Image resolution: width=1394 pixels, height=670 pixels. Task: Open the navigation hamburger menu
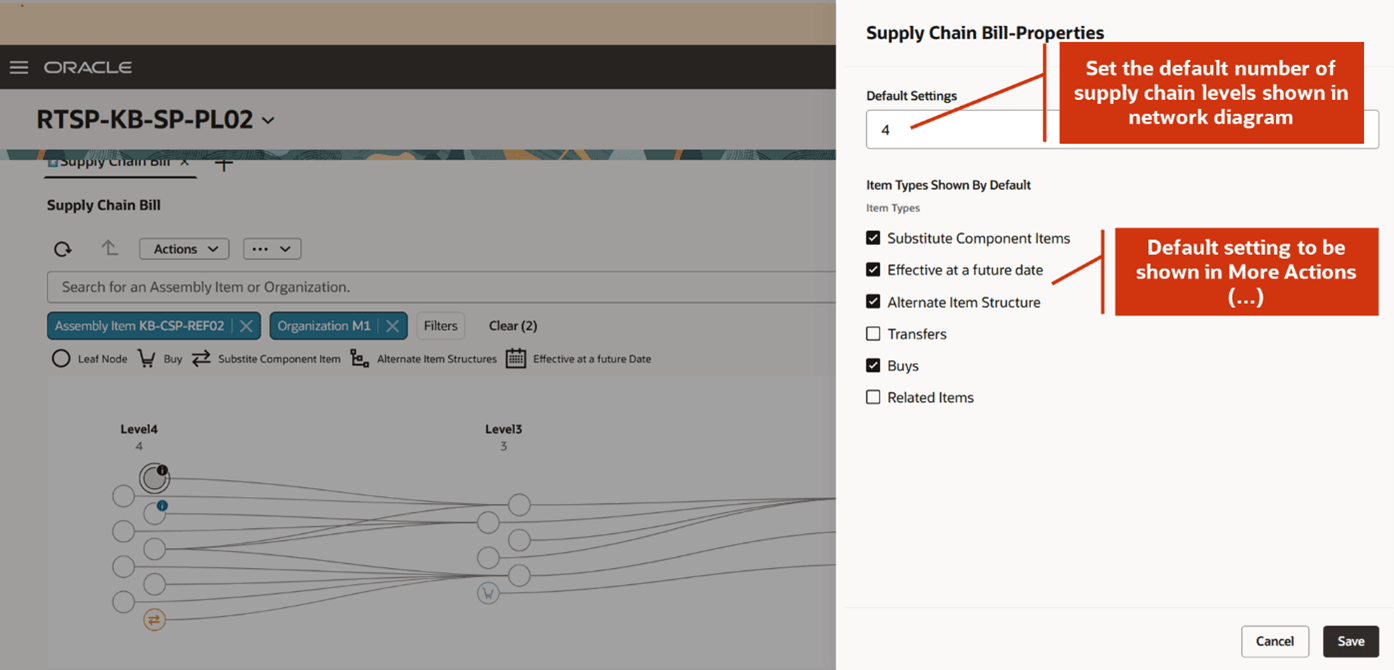18,67
